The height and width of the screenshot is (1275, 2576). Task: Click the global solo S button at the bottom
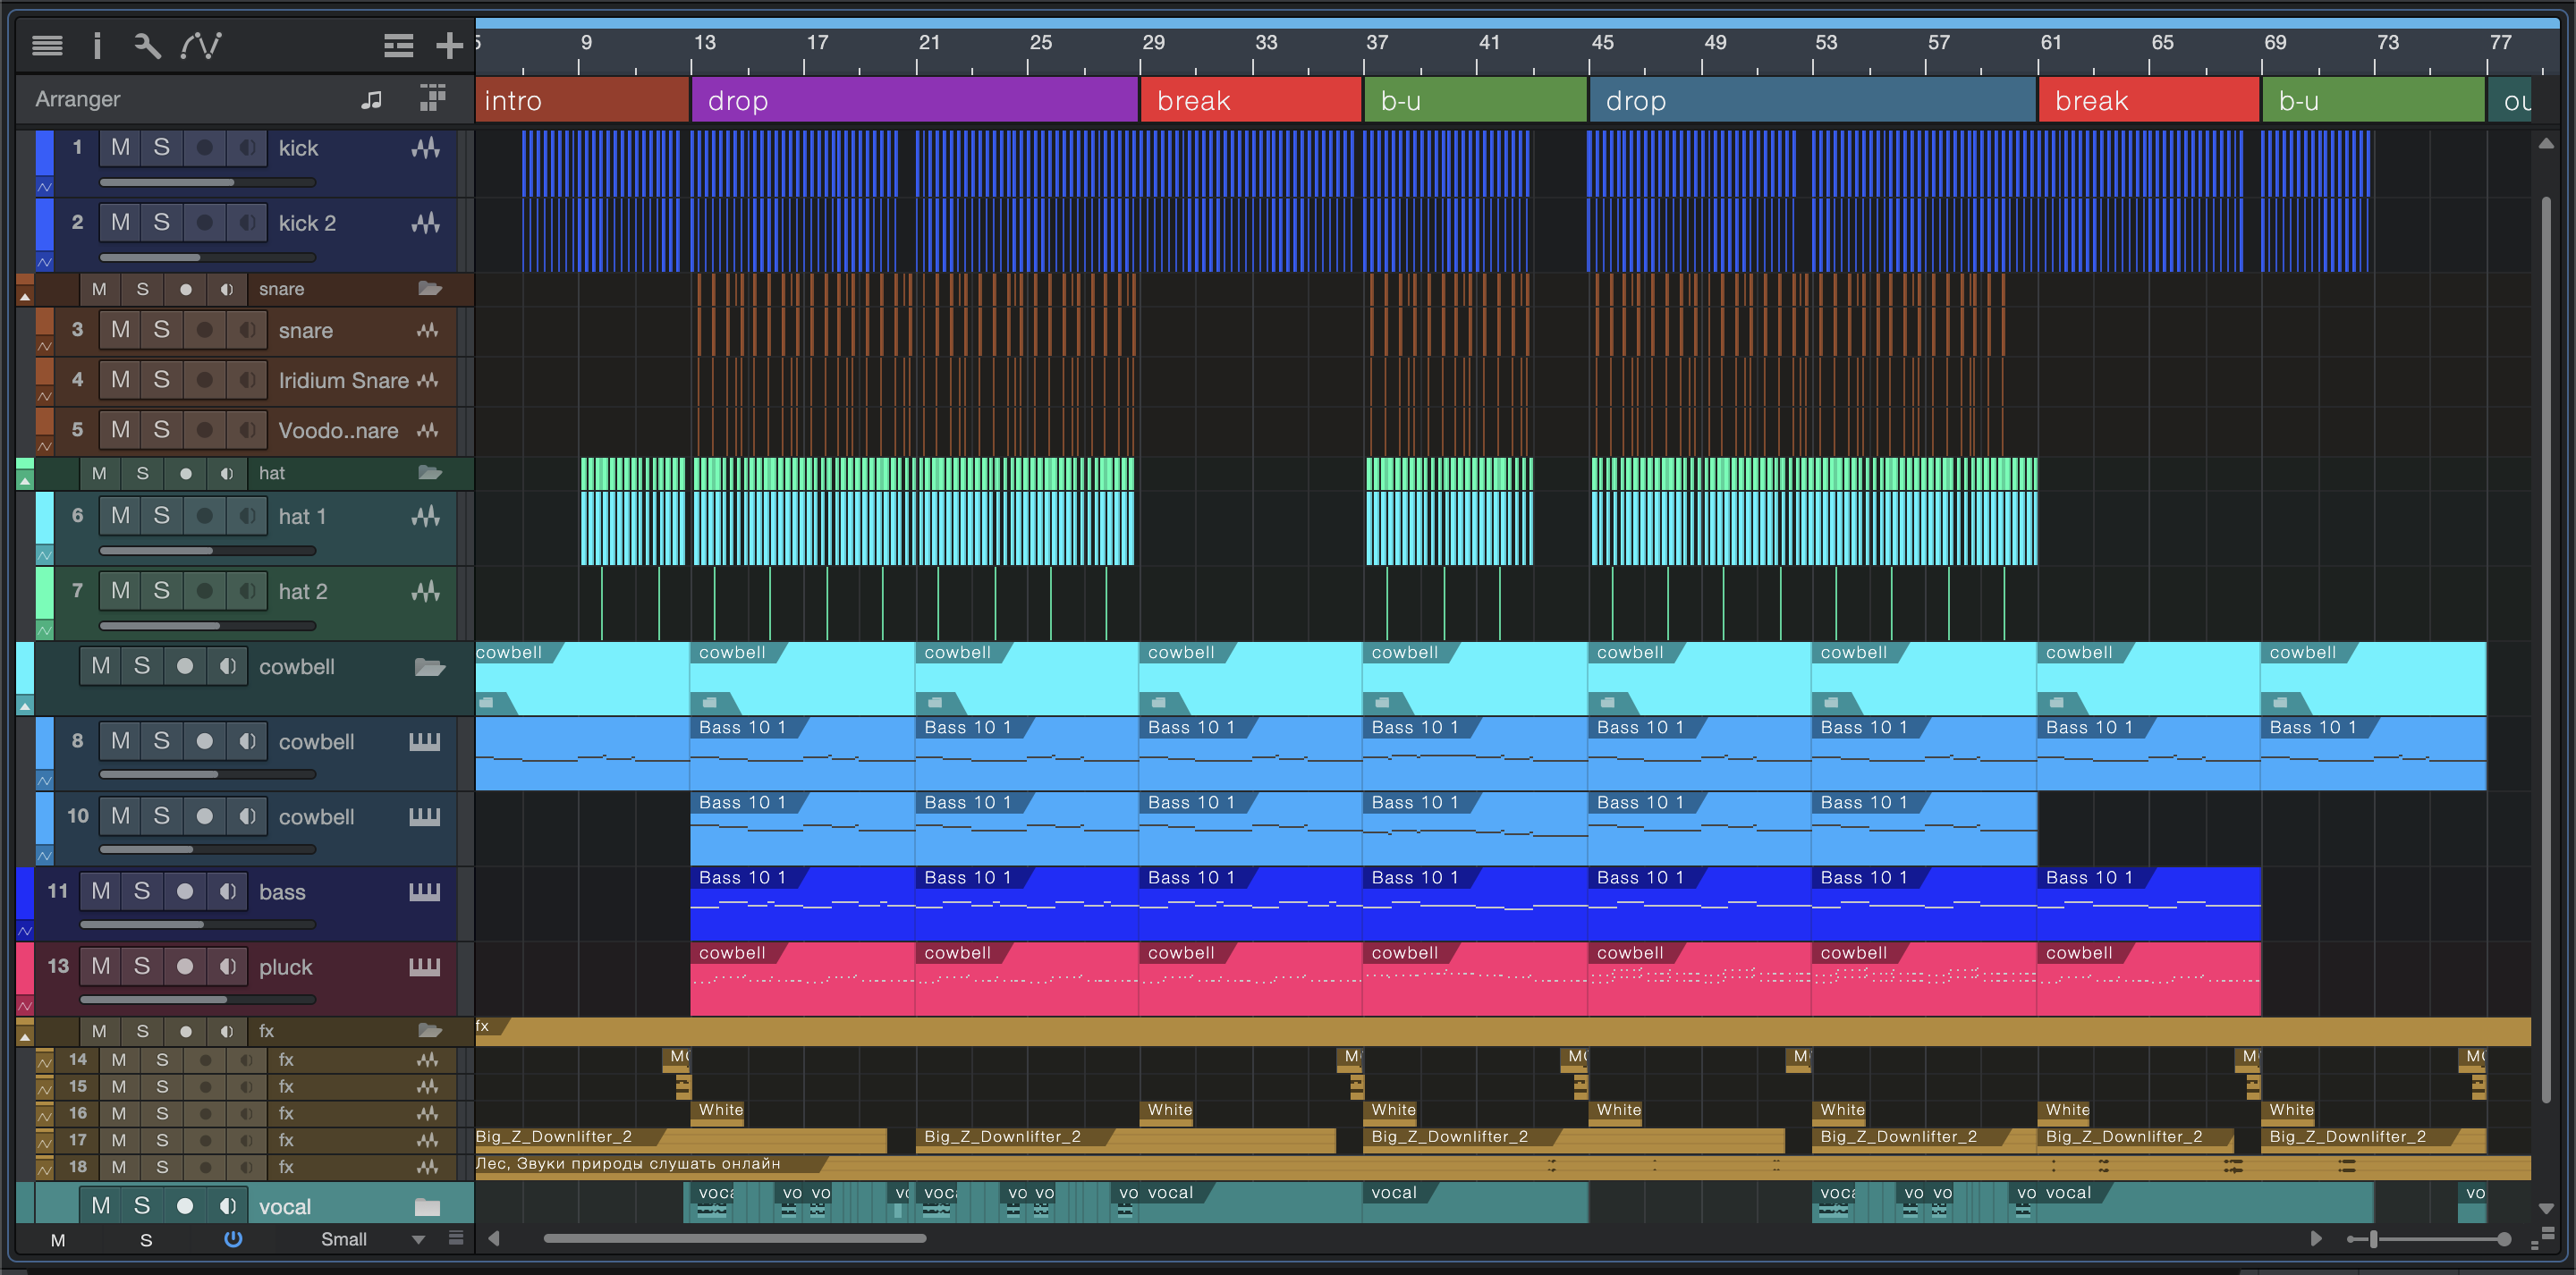(x=146, y=1240)
